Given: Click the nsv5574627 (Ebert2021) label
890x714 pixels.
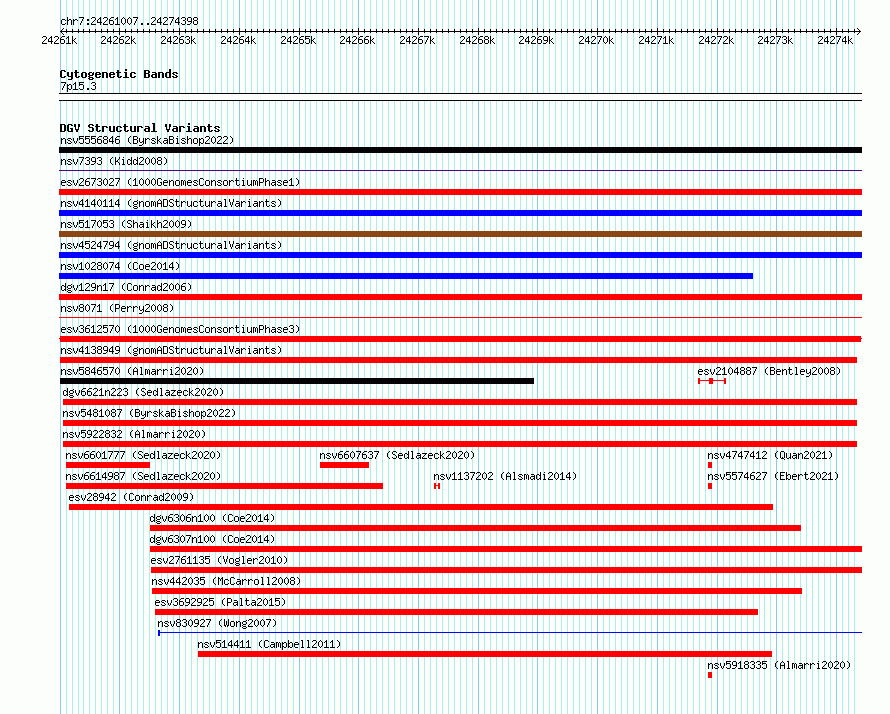Looking at the screenshot, I should click(773, 476).
